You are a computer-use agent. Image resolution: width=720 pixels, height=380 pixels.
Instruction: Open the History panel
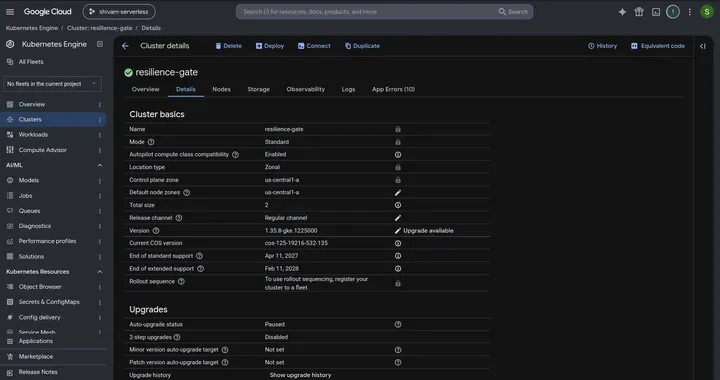pos(602,46)
